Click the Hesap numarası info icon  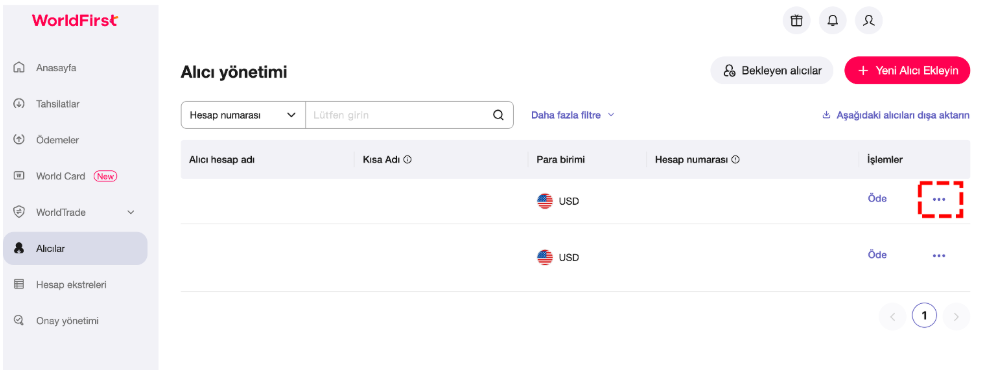pos(735,160)
